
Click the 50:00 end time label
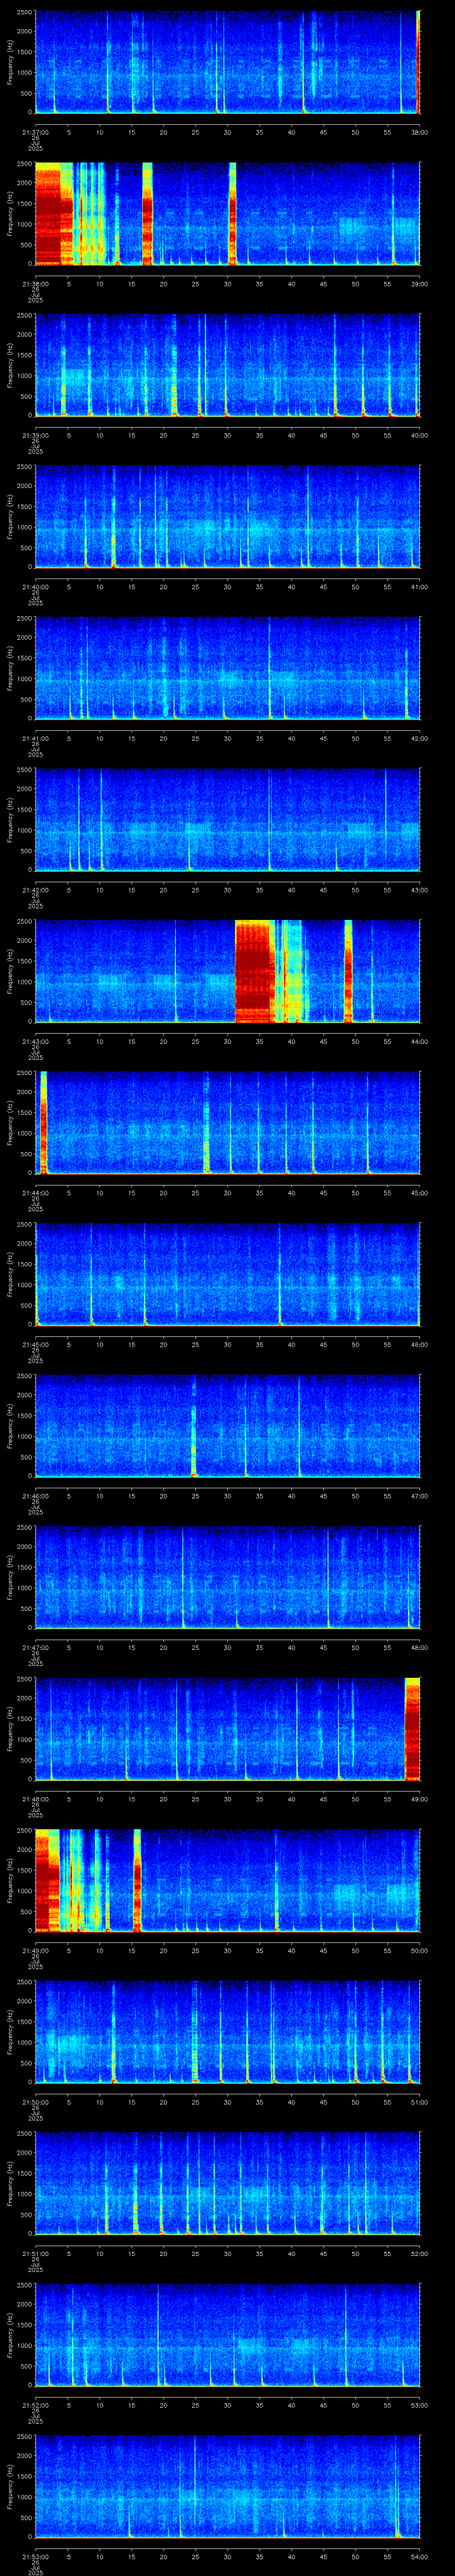(x=419, y=1950)
